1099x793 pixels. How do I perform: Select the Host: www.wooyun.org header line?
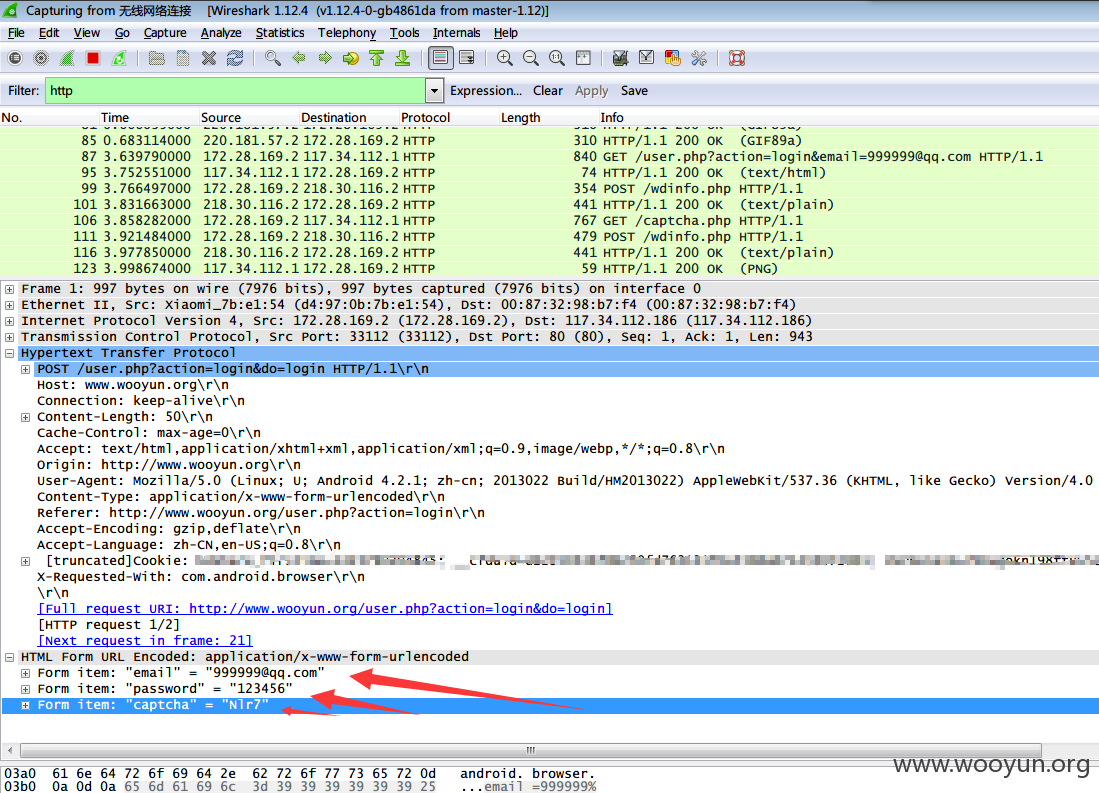point(133,385)
